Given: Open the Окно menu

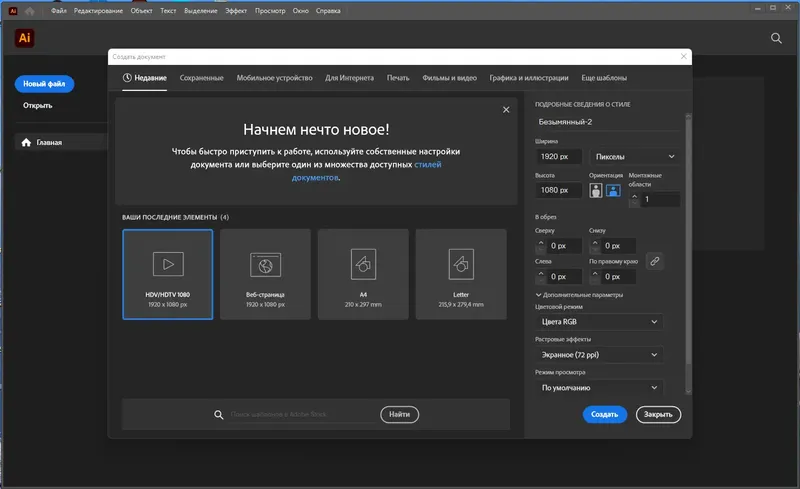Looking at the screenshot, I should click(x=301, y=11).
